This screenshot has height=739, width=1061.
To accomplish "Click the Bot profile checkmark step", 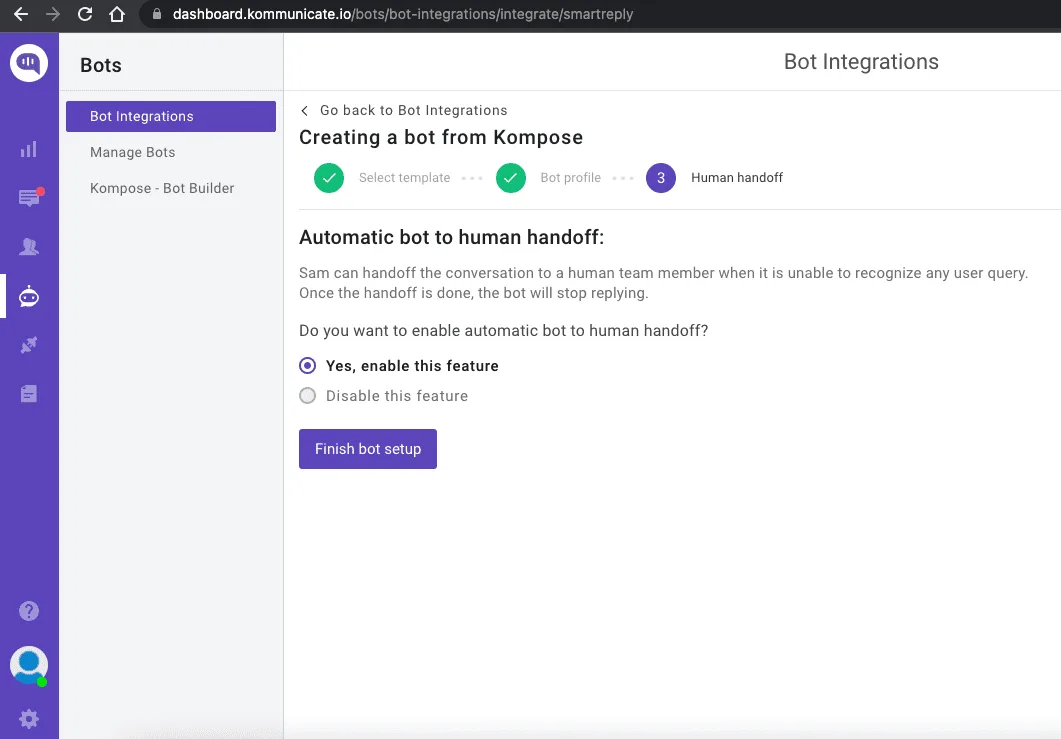I will coord(511,178).
